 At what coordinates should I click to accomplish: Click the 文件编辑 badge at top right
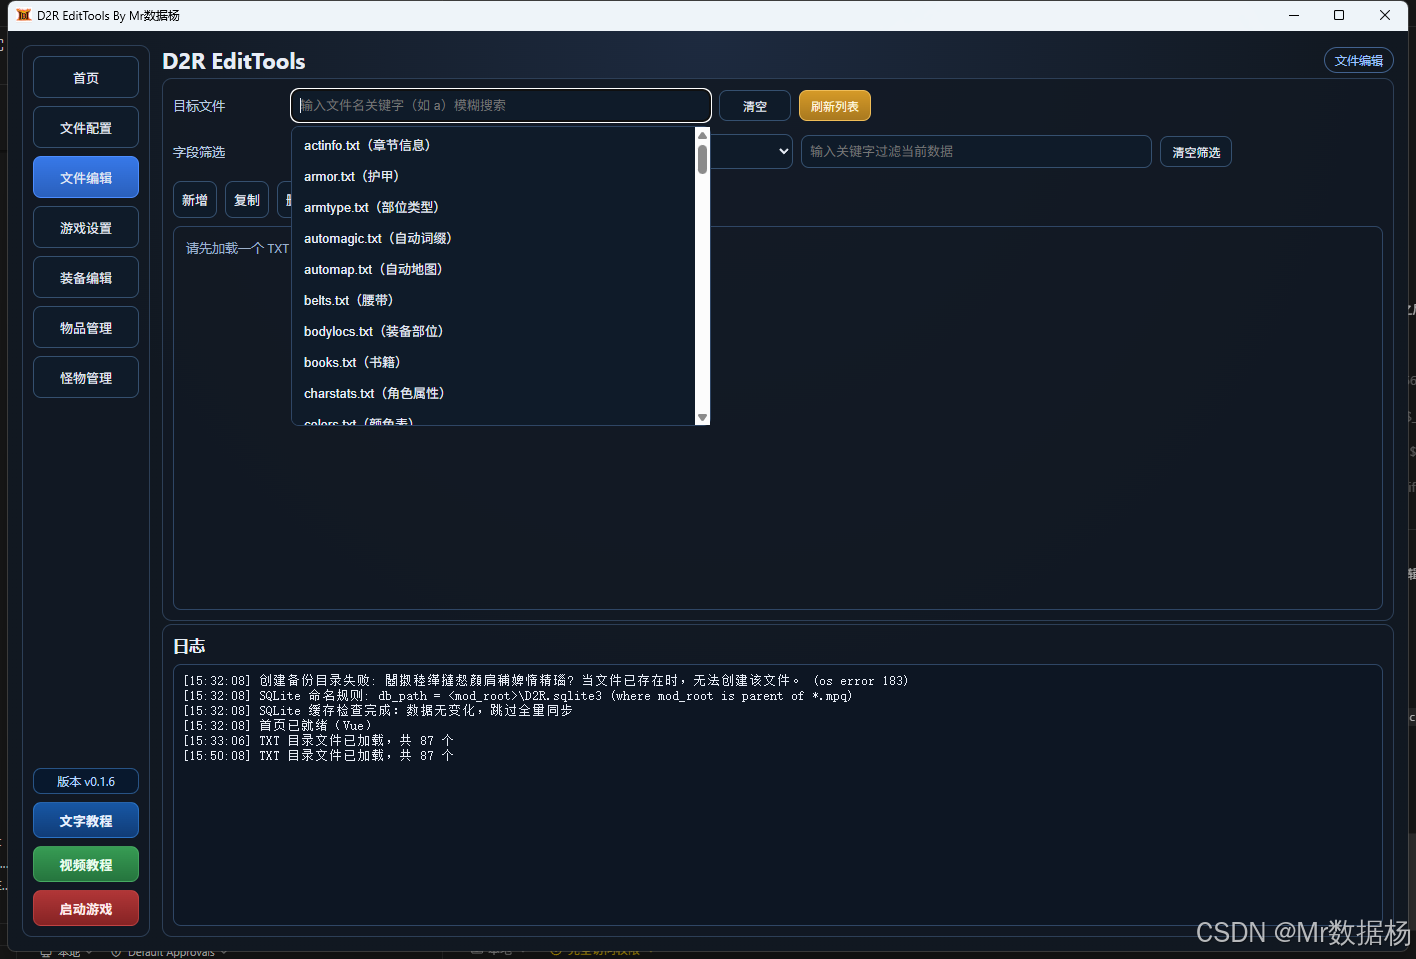point(1359,61)
